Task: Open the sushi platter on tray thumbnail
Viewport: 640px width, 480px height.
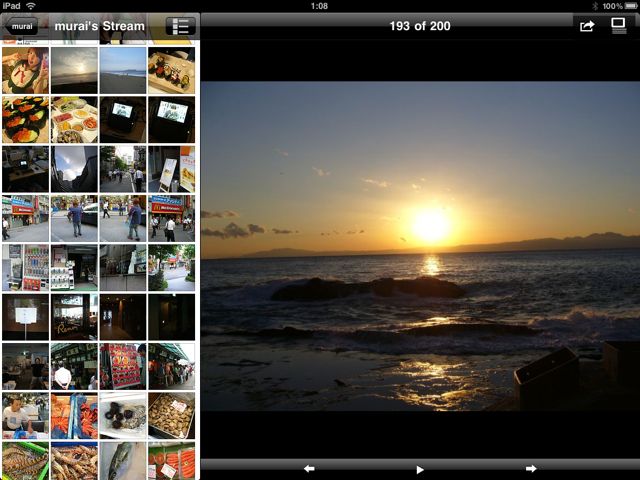Action: click(x=171, y=70)
